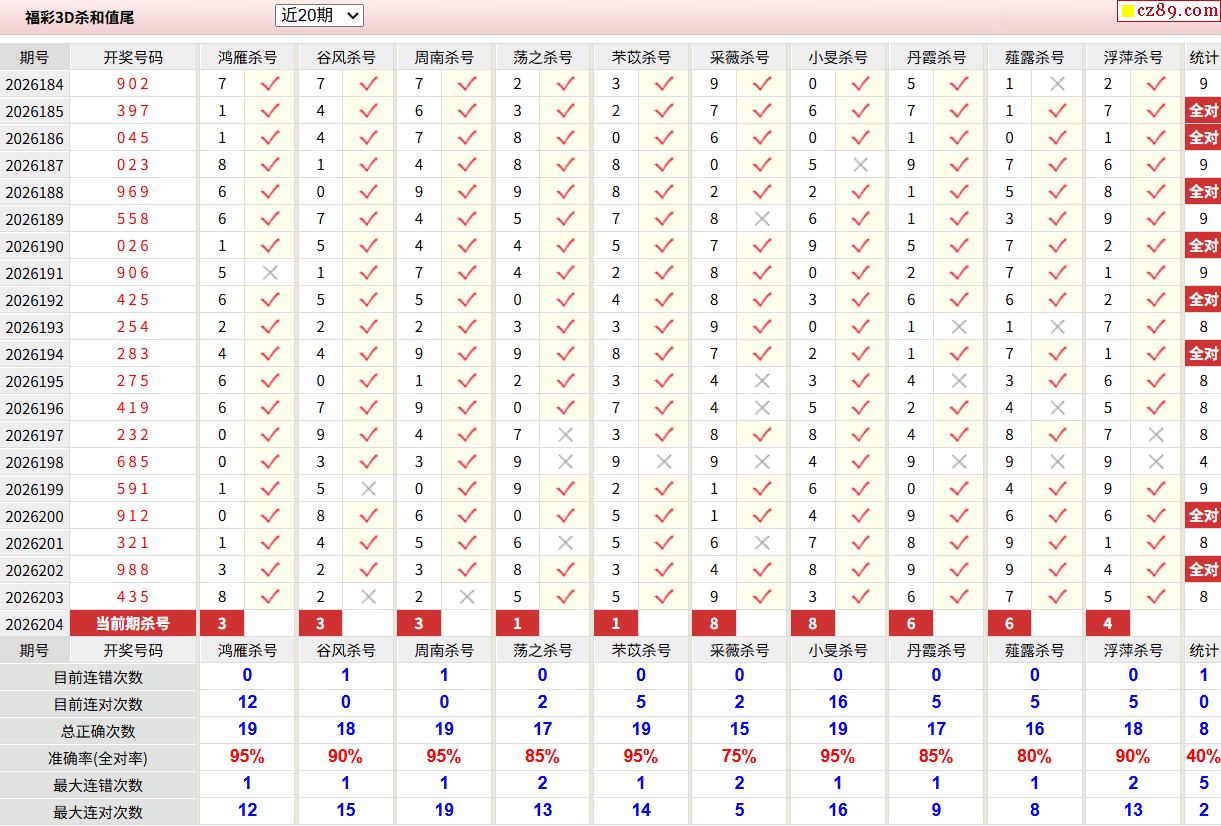Click 75% accuracy under 采薇杀号
The height and width of the screenshot is (826, 1221).
739,757
